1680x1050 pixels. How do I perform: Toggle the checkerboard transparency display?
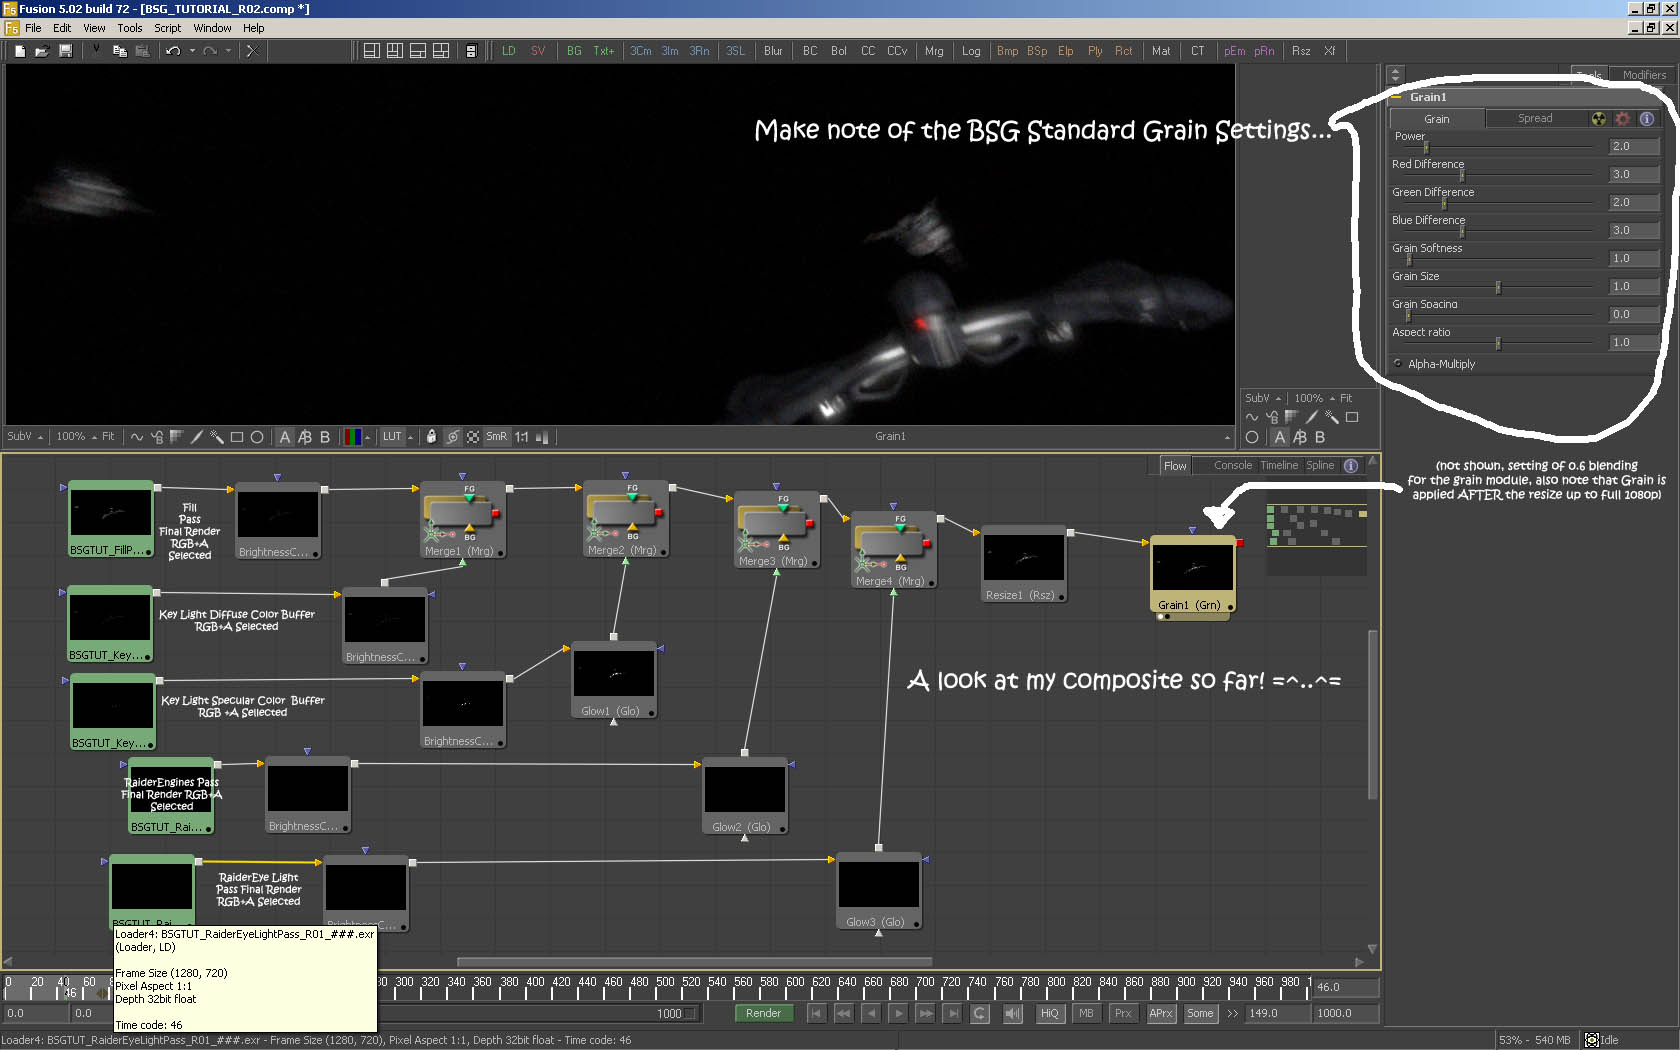click(x=473, y=437)
